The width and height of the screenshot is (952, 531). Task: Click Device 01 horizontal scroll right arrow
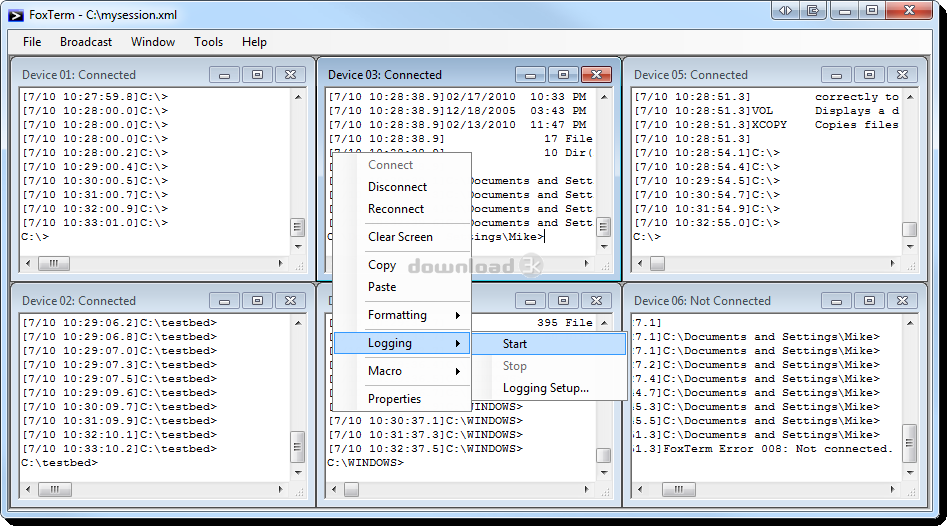(280, 263)
